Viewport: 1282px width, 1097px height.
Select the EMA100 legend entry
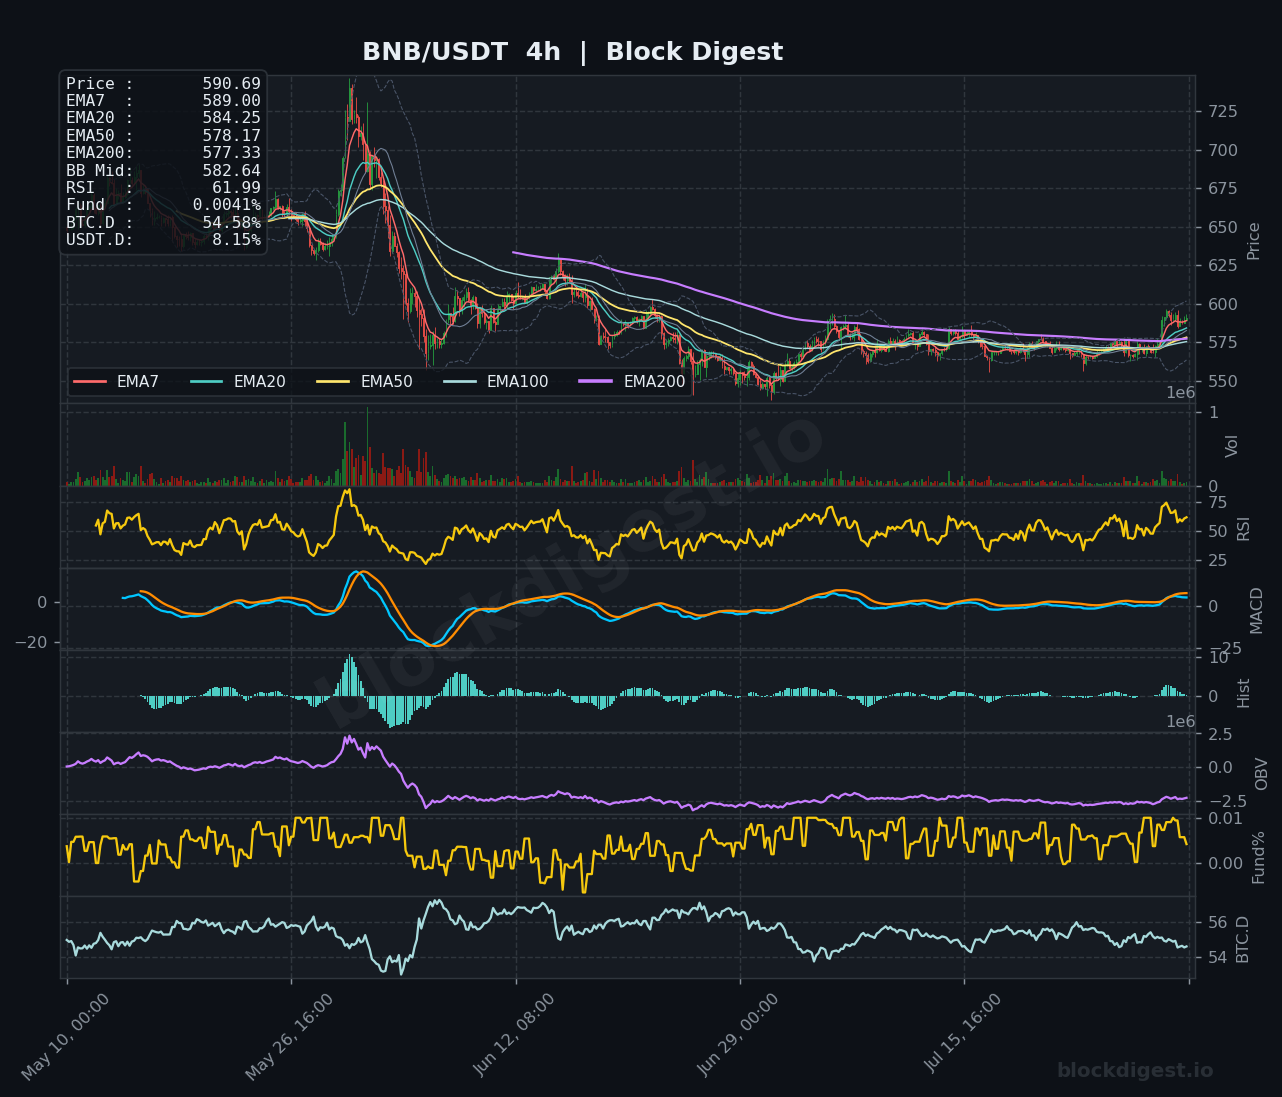coord(495,381)
